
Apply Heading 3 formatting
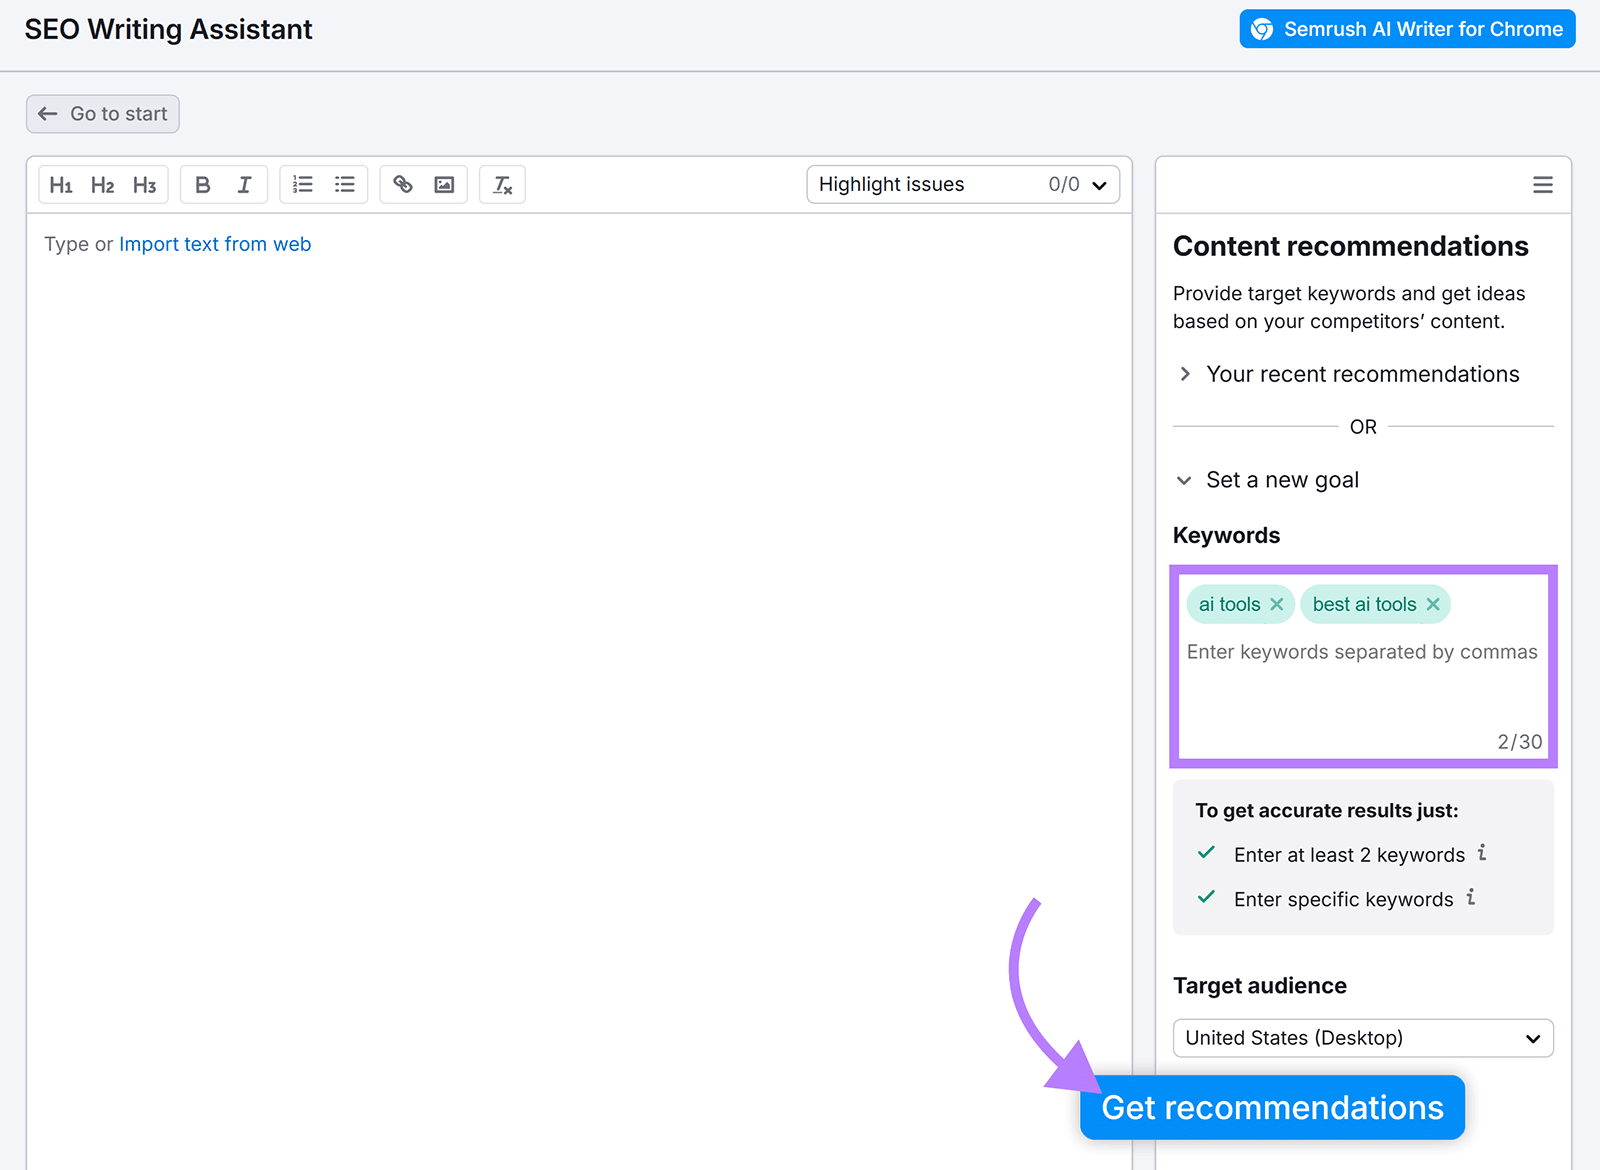(x=144, y=184)
